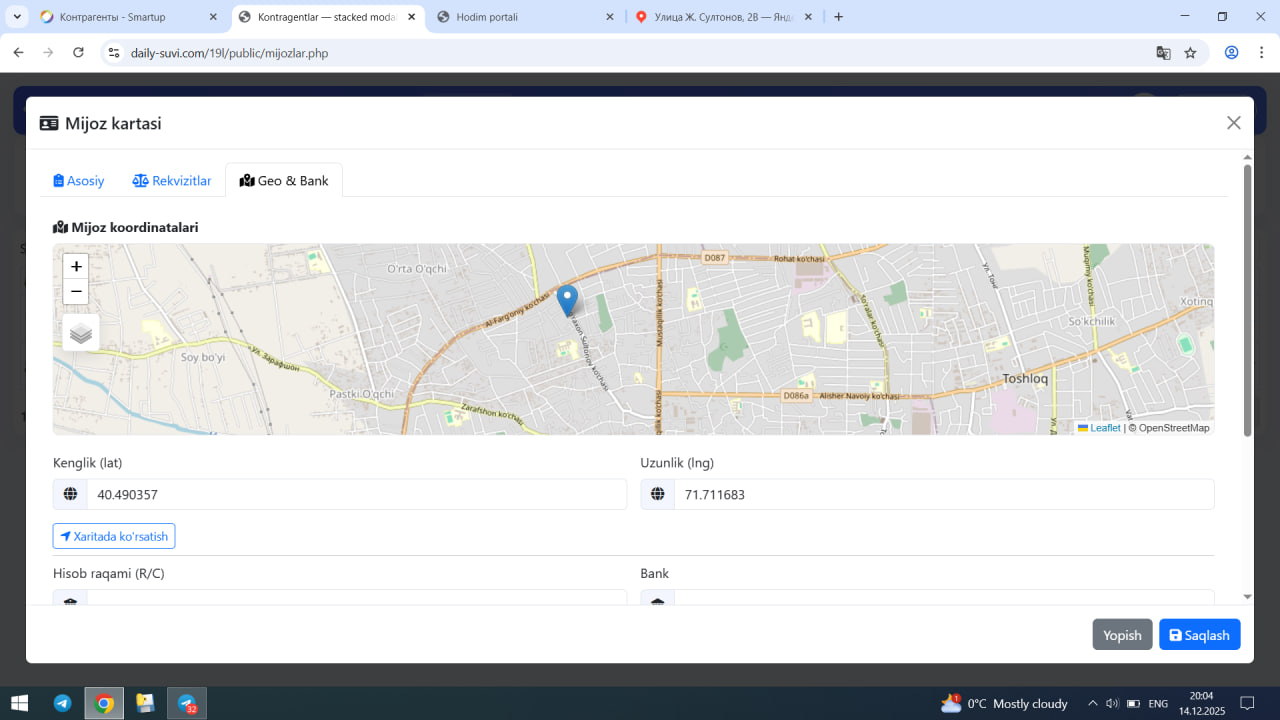The image size is (1280, 720).
Task: Zoom in on the map
Action: click(76, 267)
